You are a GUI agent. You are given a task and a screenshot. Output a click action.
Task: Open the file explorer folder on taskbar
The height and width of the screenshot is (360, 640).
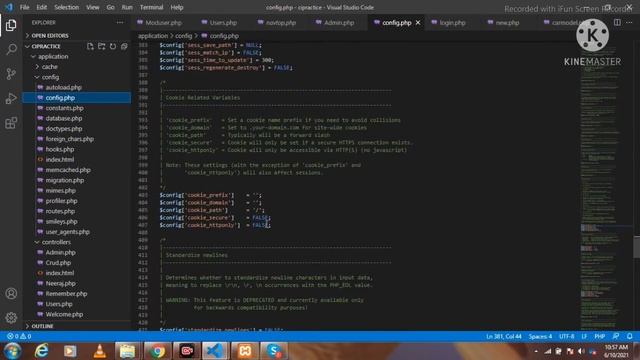127,351
